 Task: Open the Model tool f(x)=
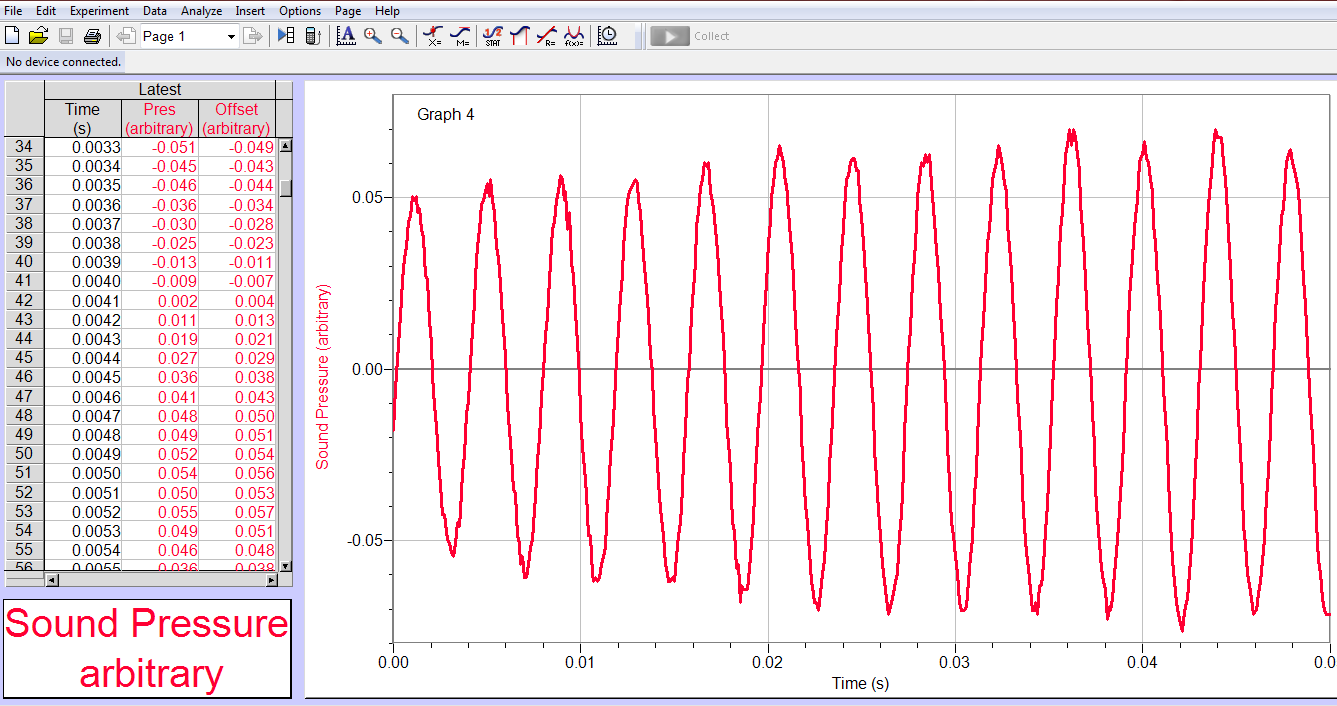point(576,35)
